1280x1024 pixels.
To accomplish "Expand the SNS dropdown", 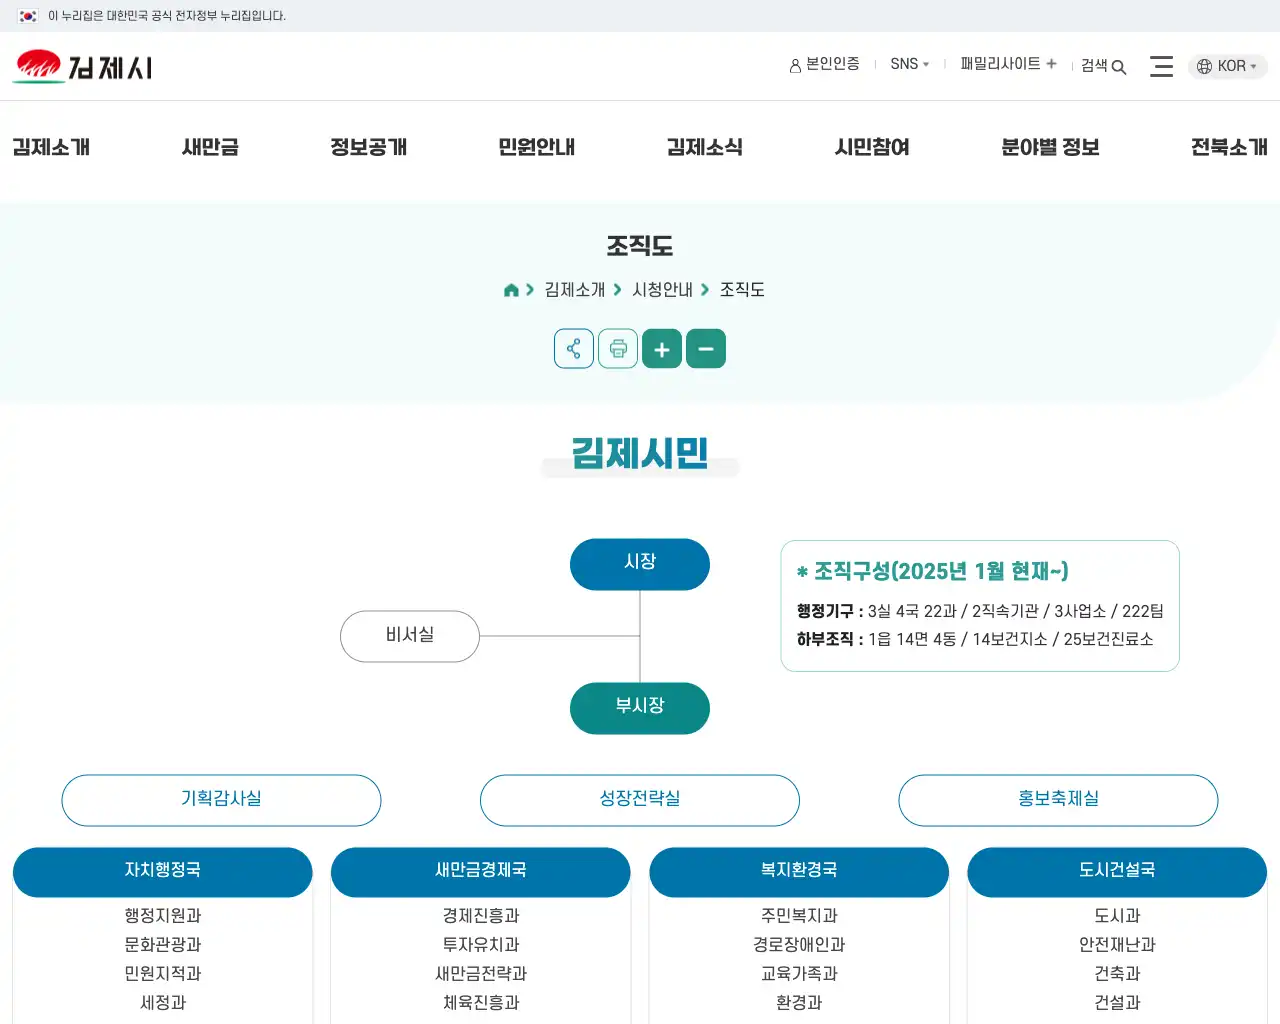I will 909,64.
